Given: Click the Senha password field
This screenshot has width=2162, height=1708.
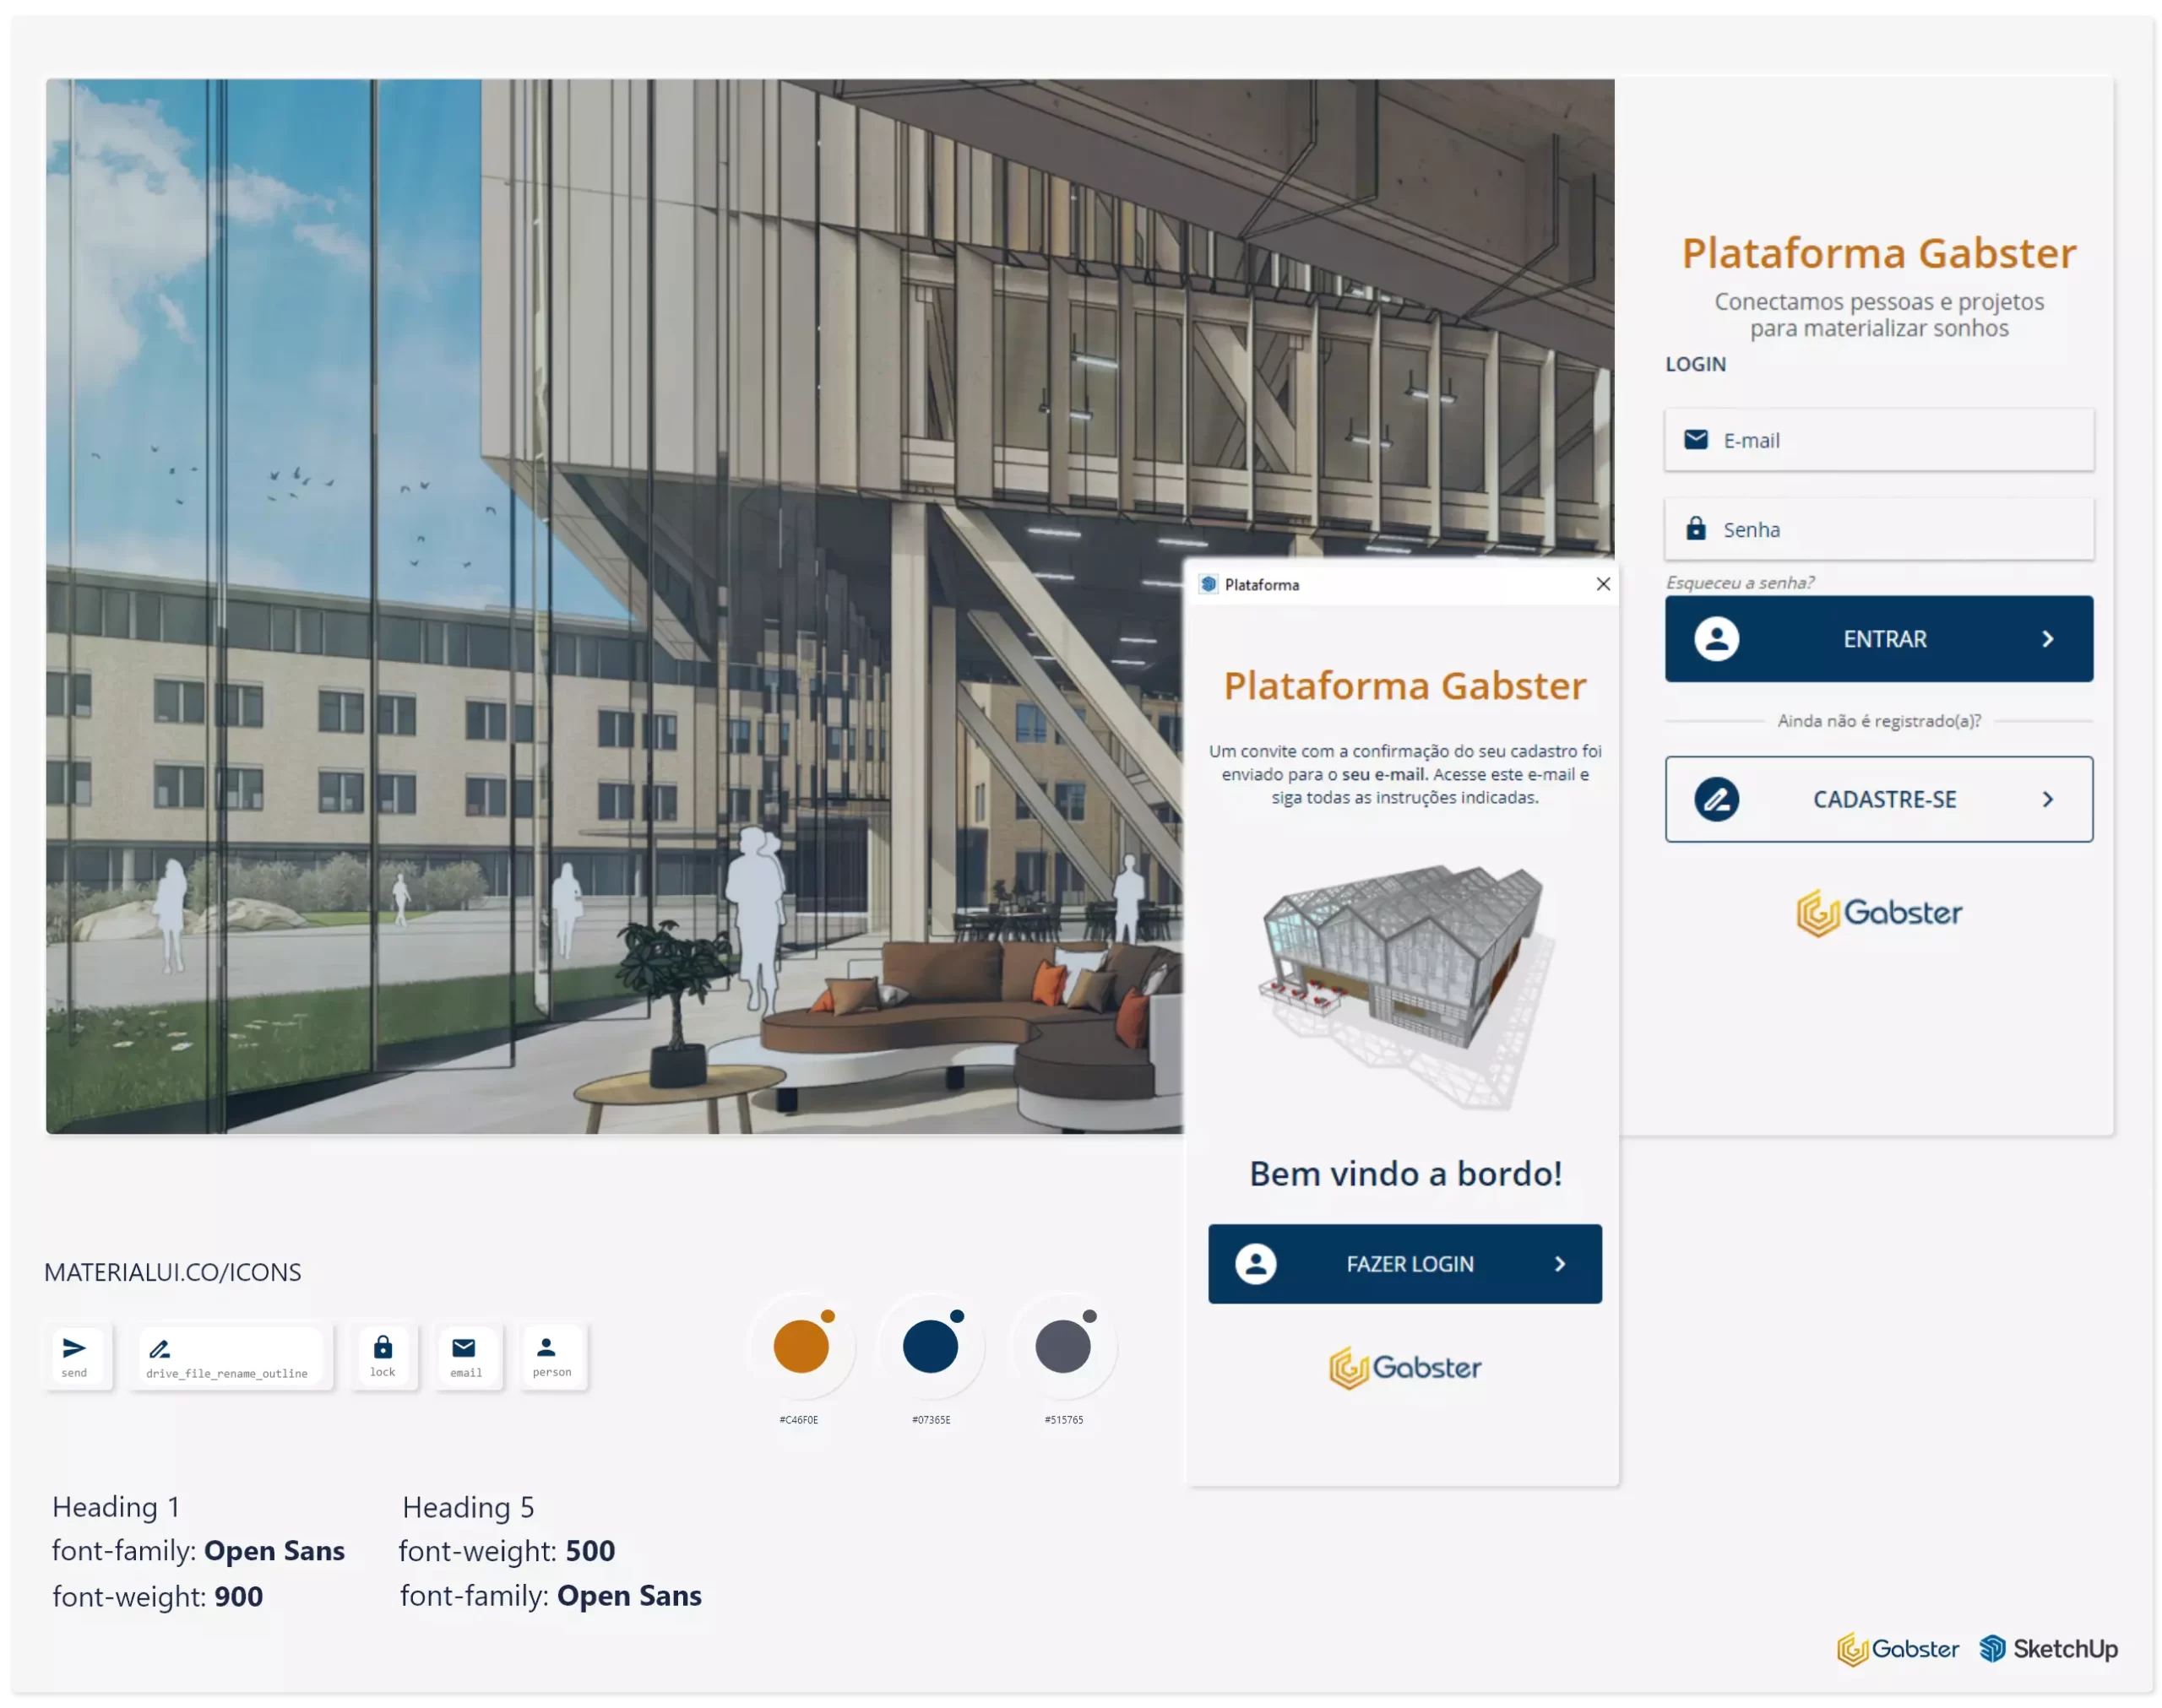Looking at the screenshot, I should 1878,529.
